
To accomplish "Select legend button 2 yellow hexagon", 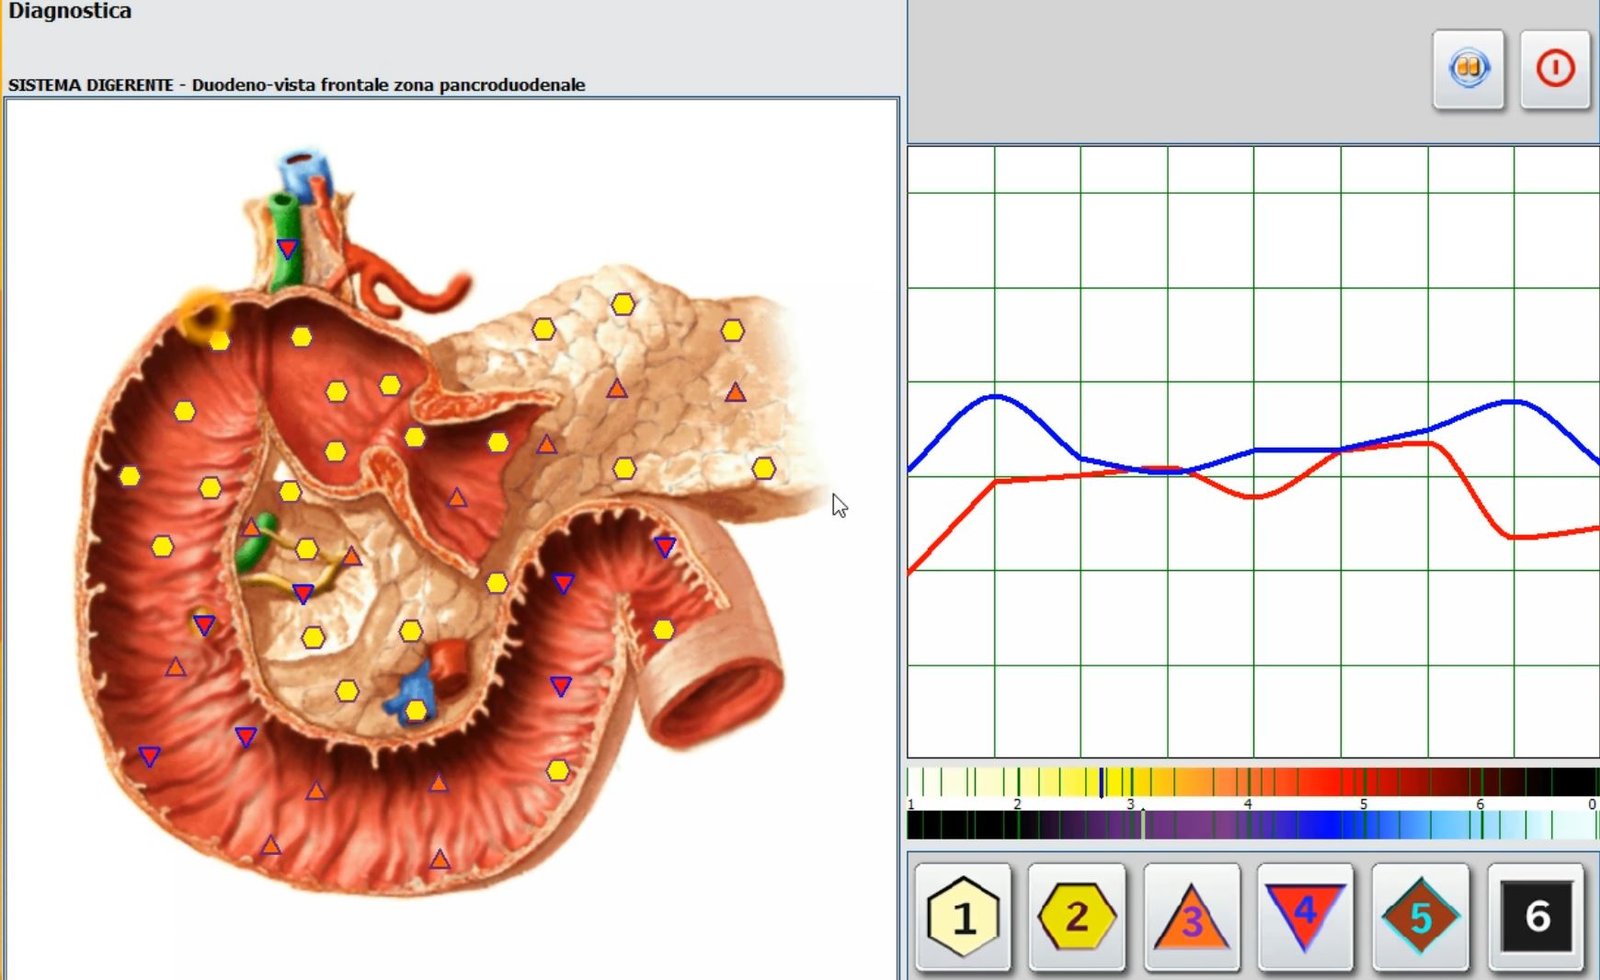I will pyautogui.click(x=1077, y=916).
